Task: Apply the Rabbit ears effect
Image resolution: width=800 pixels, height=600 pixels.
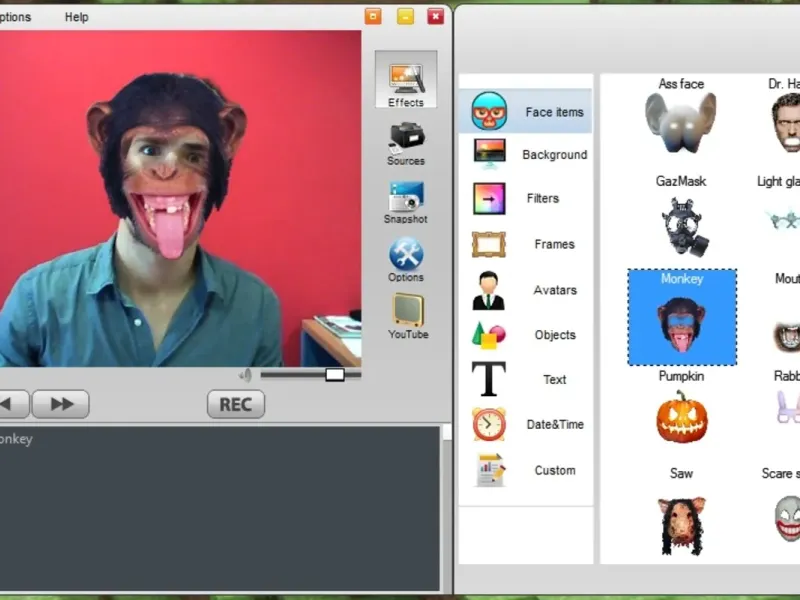Action: click(788, 407)
